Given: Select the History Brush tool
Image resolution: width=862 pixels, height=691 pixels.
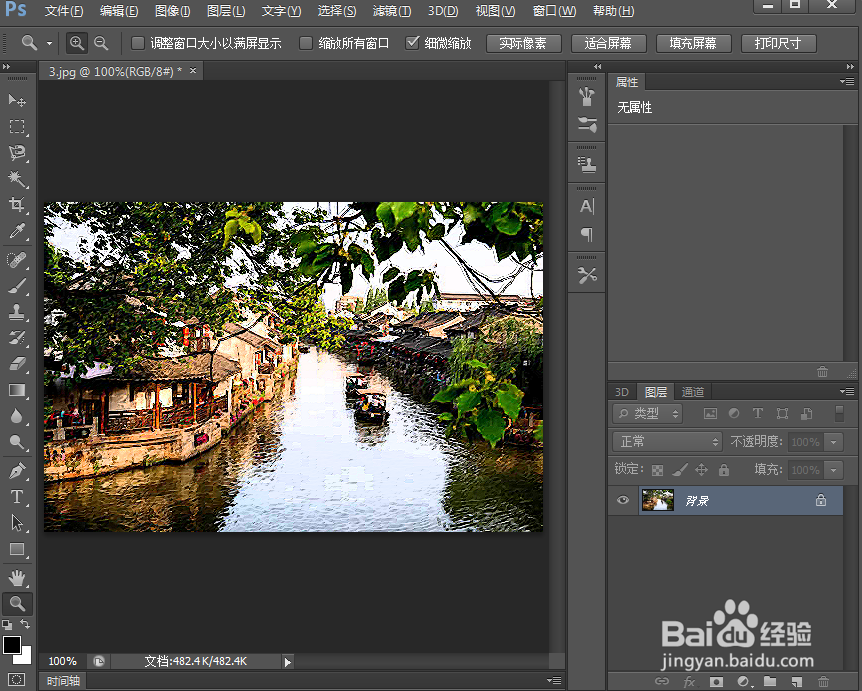Looking at the screenshot, I should click(17, 338).
